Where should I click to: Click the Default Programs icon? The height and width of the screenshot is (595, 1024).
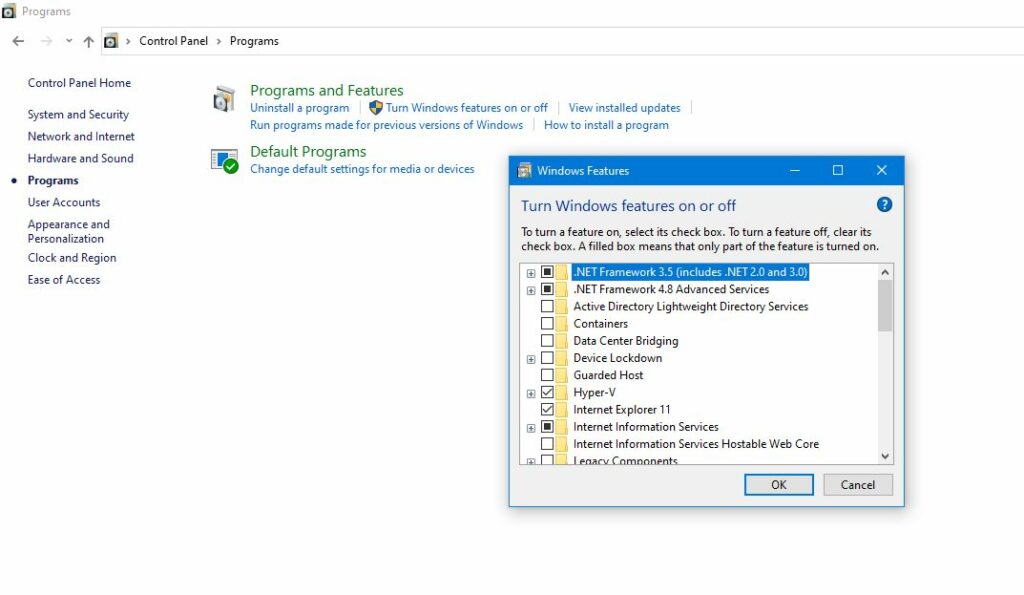(224, 160)
